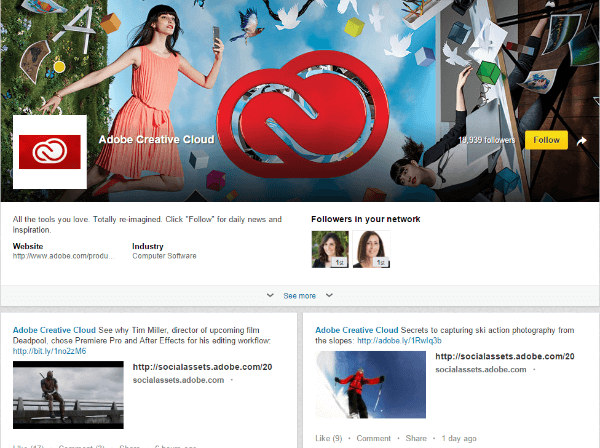This screenshot has width=600, height=448.
Task: Expand details with See more
Action: point(300,296)
